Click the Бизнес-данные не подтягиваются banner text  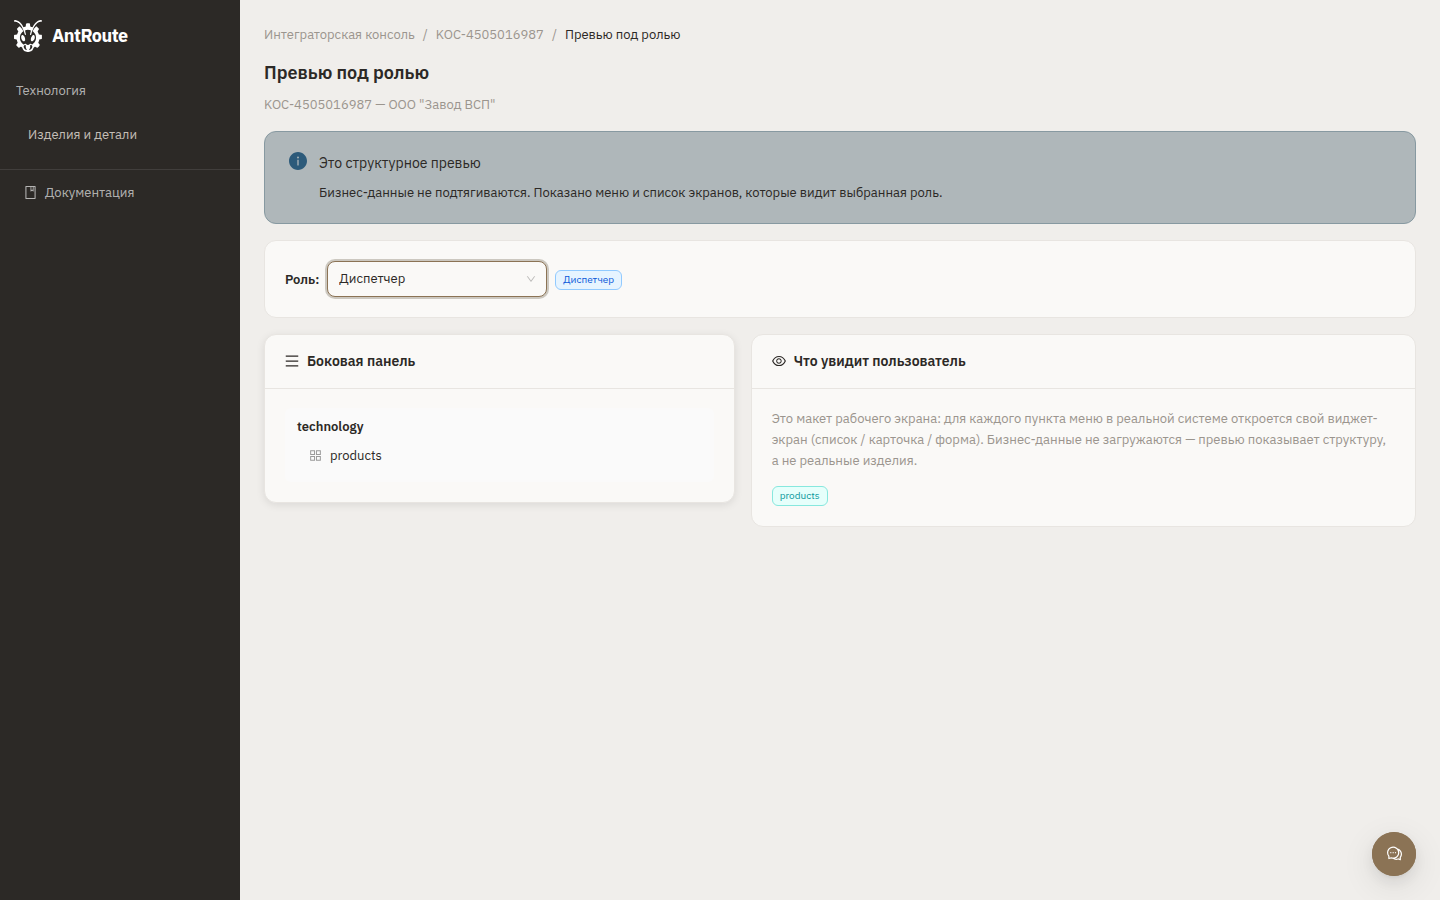[x=630, y=192]
